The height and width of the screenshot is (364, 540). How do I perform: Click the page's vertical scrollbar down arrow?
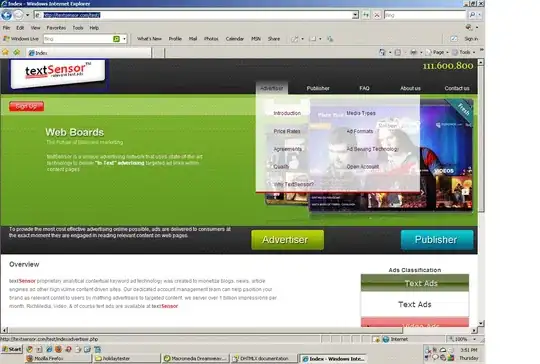(481, 323)
